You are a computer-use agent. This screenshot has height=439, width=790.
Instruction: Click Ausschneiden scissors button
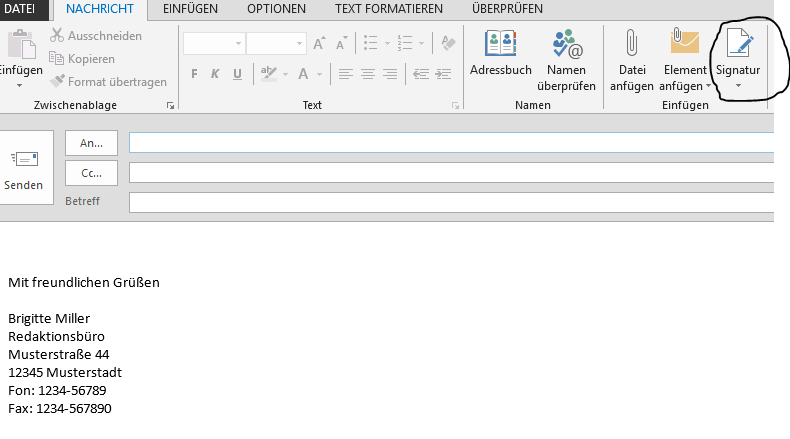tap(96, 36)
